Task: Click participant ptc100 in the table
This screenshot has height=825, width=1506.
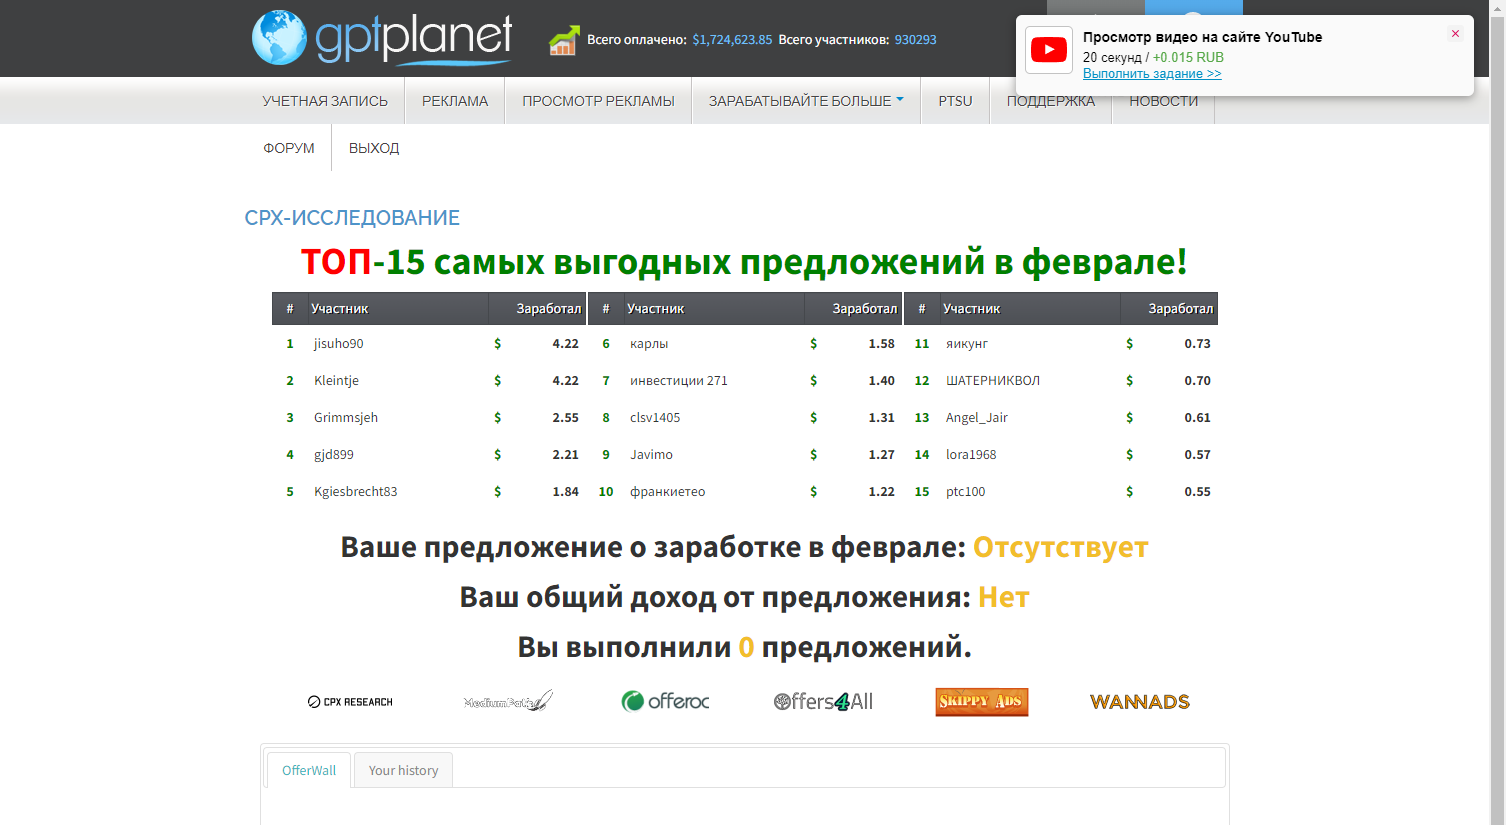Action: 966,491
